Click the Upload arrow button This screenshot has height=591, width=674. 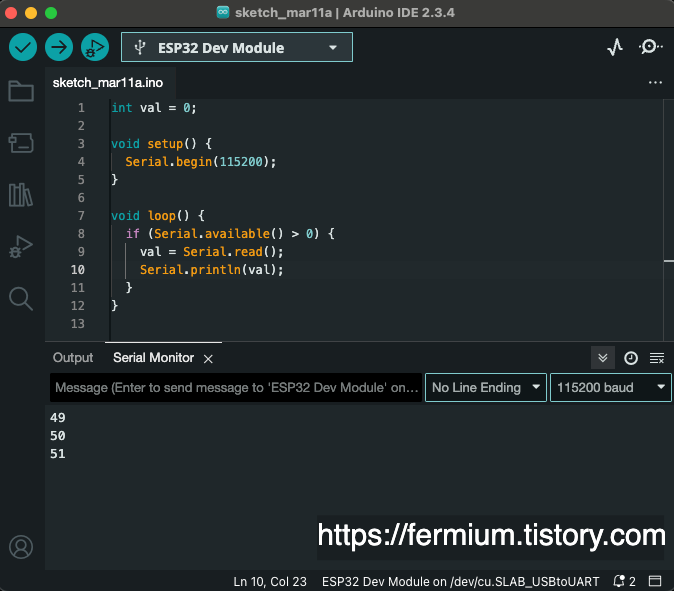click(x=59, y=47)
